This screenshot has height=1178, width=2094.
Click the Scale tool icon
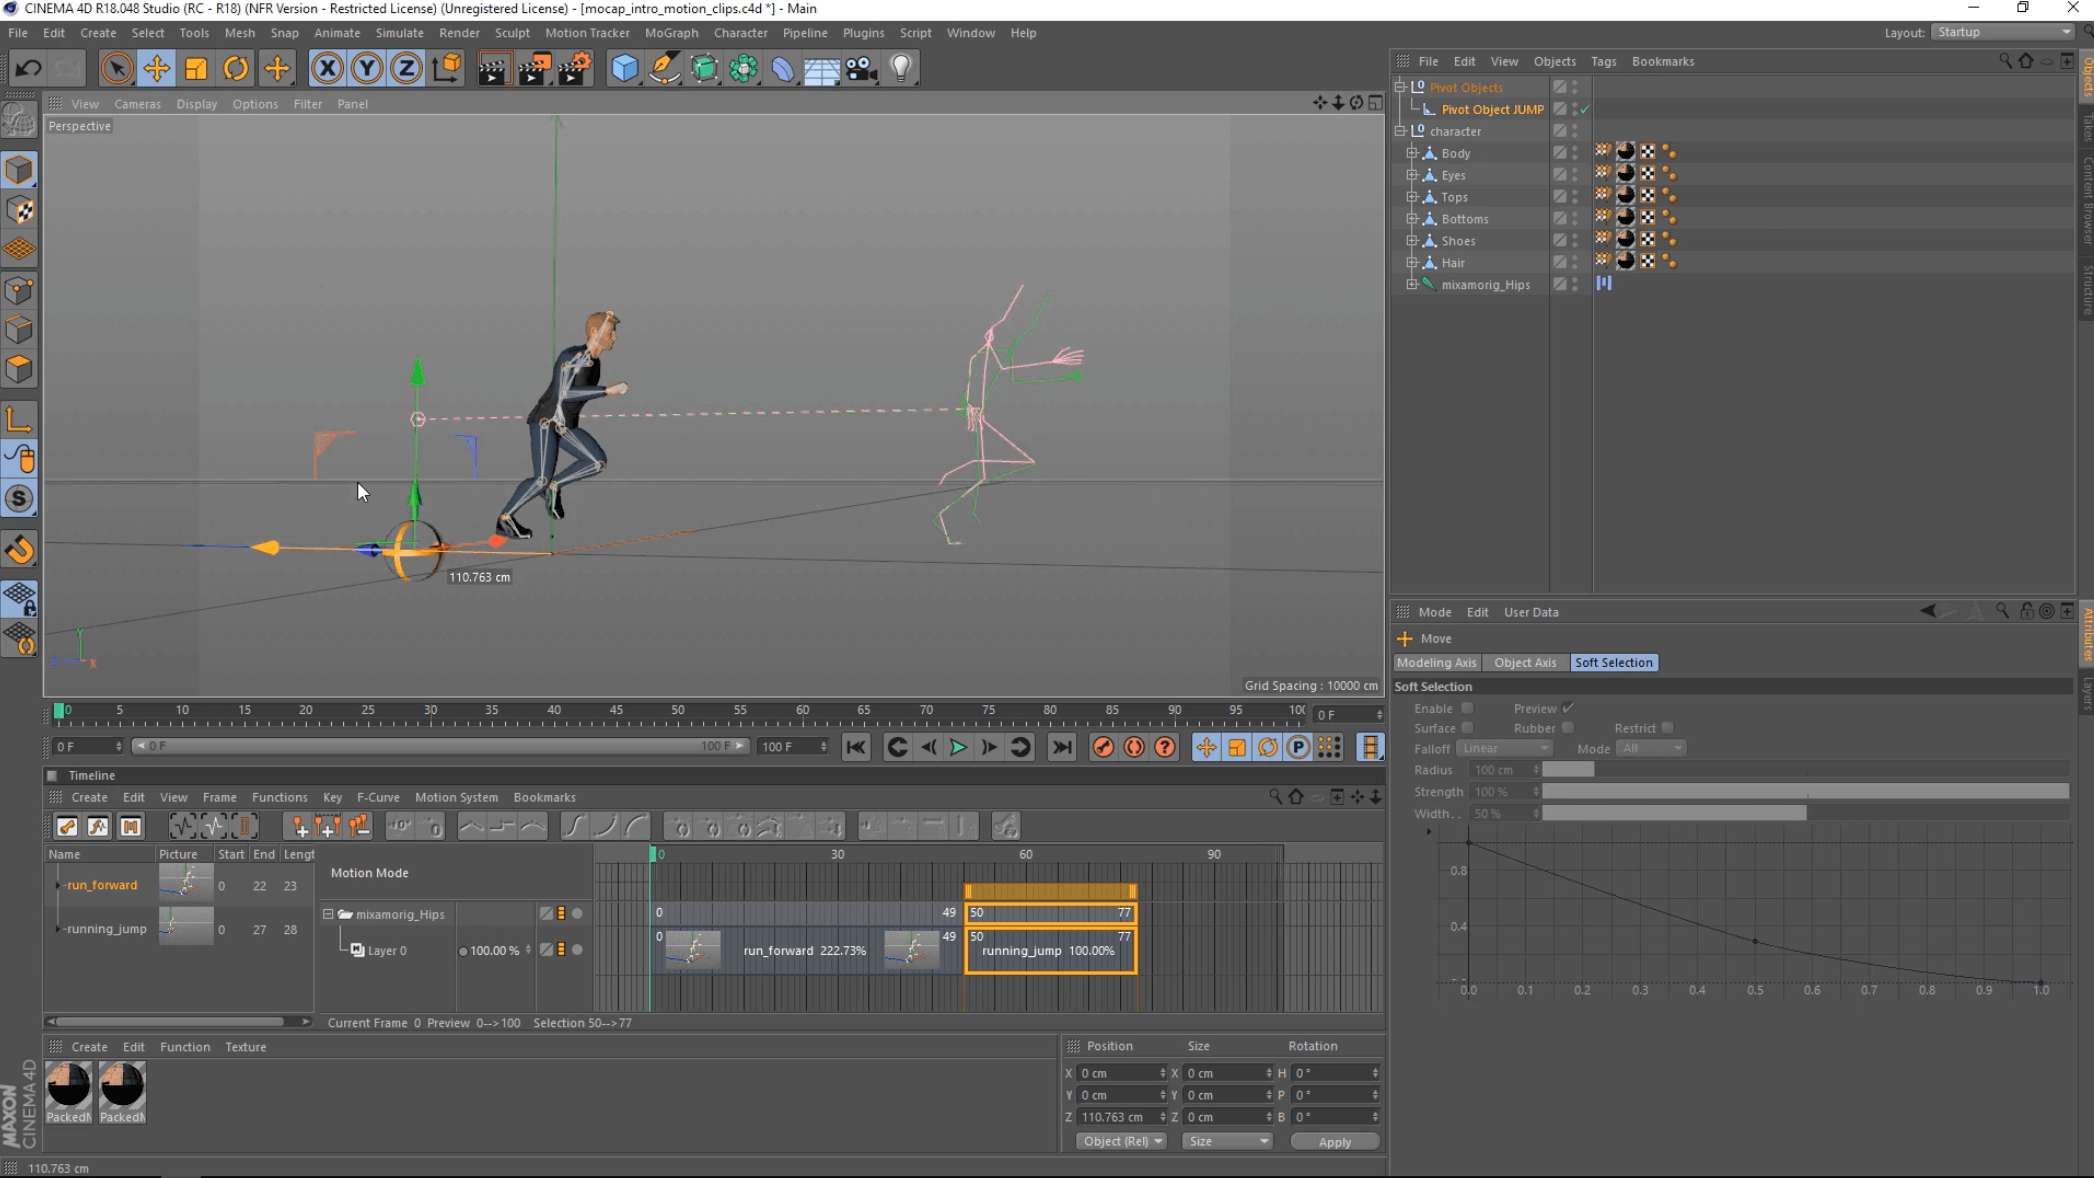[x=196, y=68]
